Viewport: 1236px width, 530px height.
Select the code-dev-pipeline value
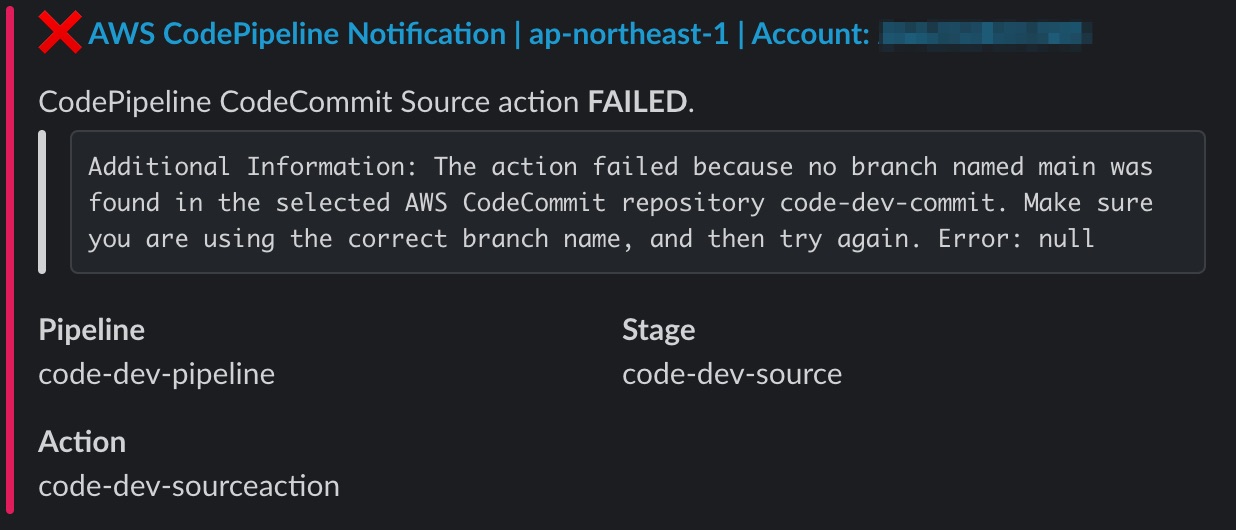coord(157,375)
